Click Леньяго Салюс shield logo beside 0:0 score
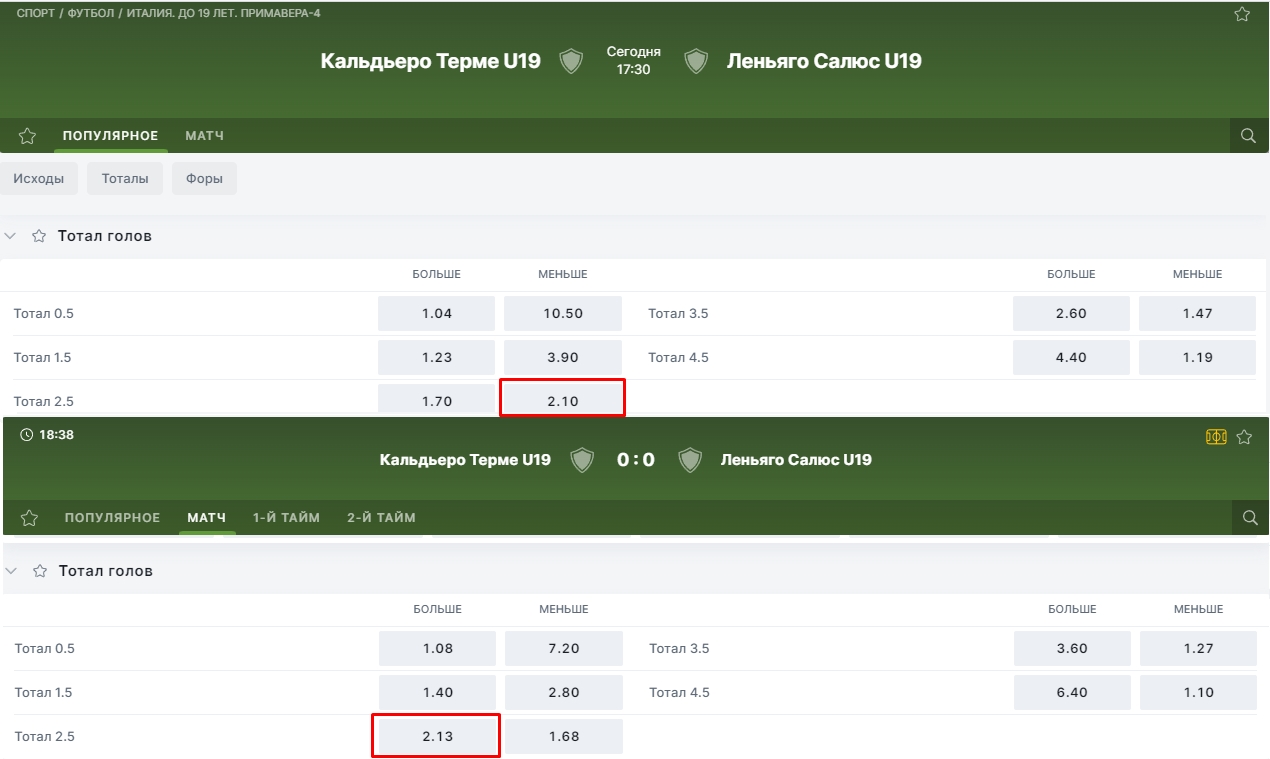Image resolution: width=1270 pixels, height=759 pixels. click(x=690, y=460)
